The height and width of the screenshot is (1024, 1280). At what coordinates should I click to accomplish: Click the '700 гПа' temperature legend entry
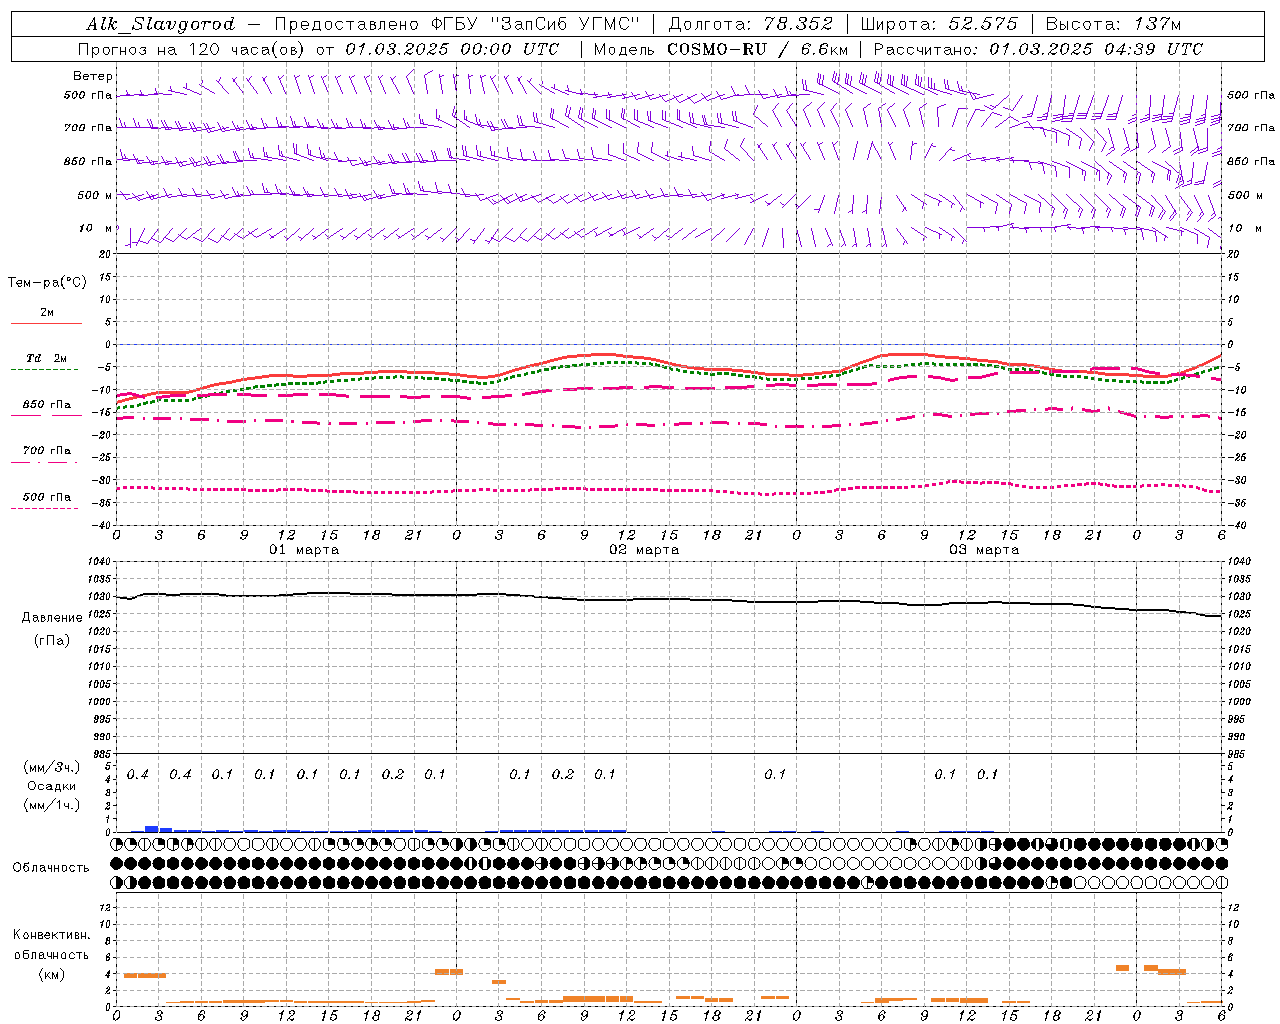tap(47, 451)
